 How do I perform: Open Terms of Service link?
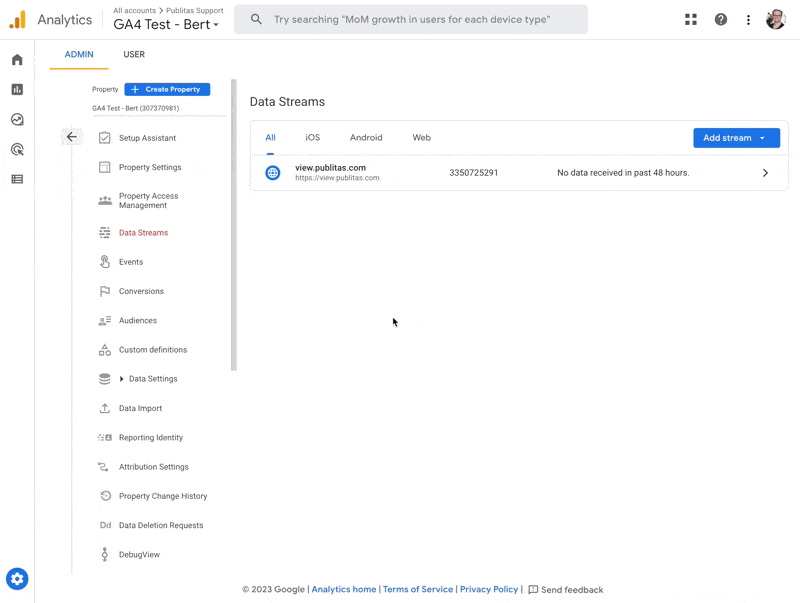(x=418, y=589)
